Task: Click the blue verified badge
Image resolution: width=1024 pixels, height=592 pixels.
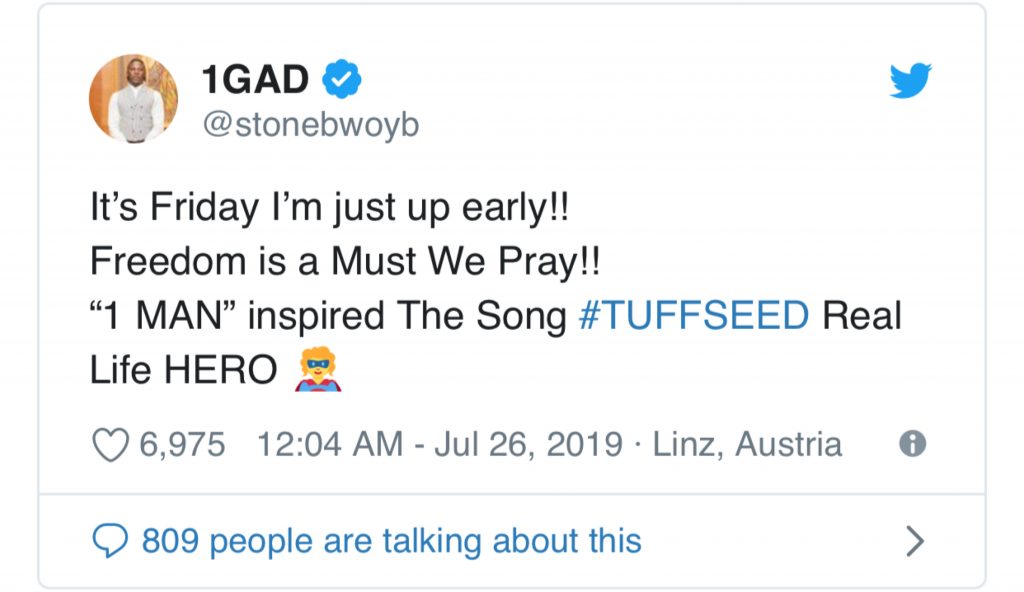Action: [x=342, y=78]
